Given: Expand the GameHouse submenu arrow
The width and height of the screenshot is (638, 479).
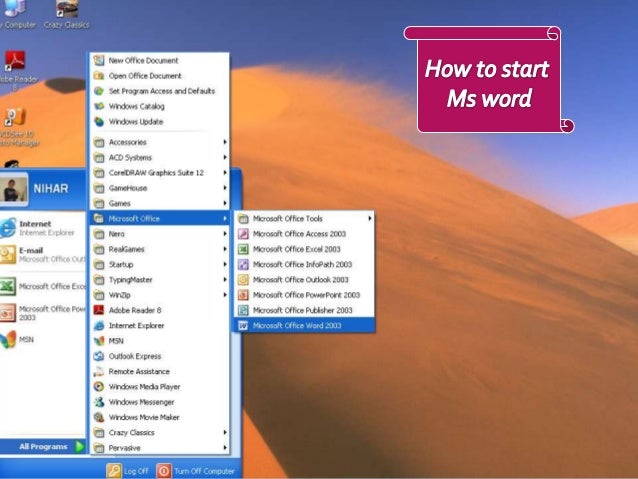Looking at the screenshot, I should pyautogui.click(x=225, y=188).
